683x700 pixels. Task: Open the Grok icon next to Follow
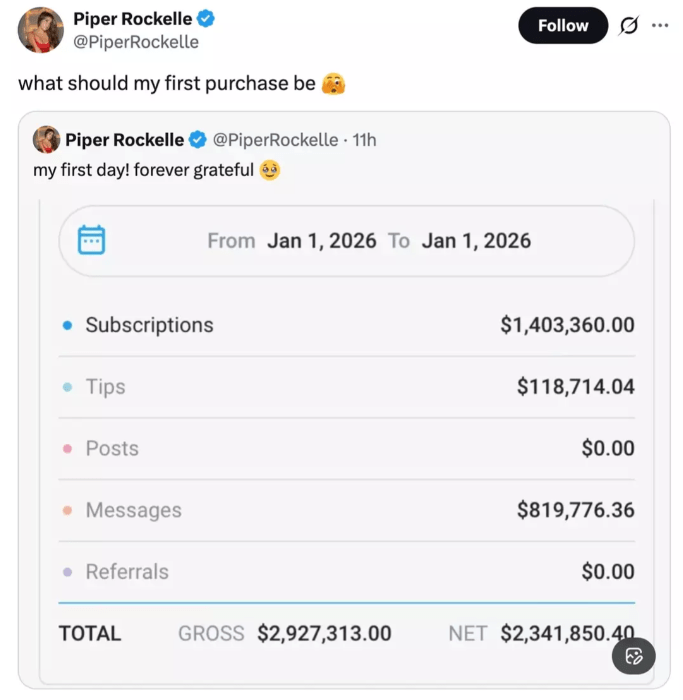coord(629,26)
